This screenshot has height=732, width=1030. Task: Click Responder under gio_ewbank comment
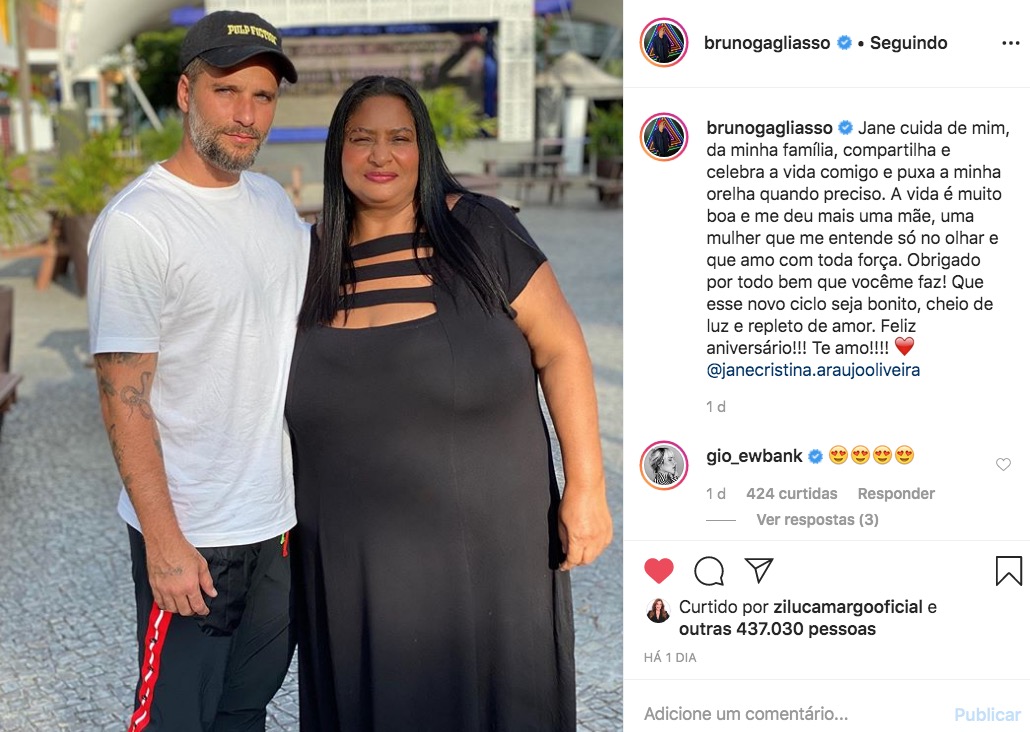pyautogui.click(x=896, y=493)
